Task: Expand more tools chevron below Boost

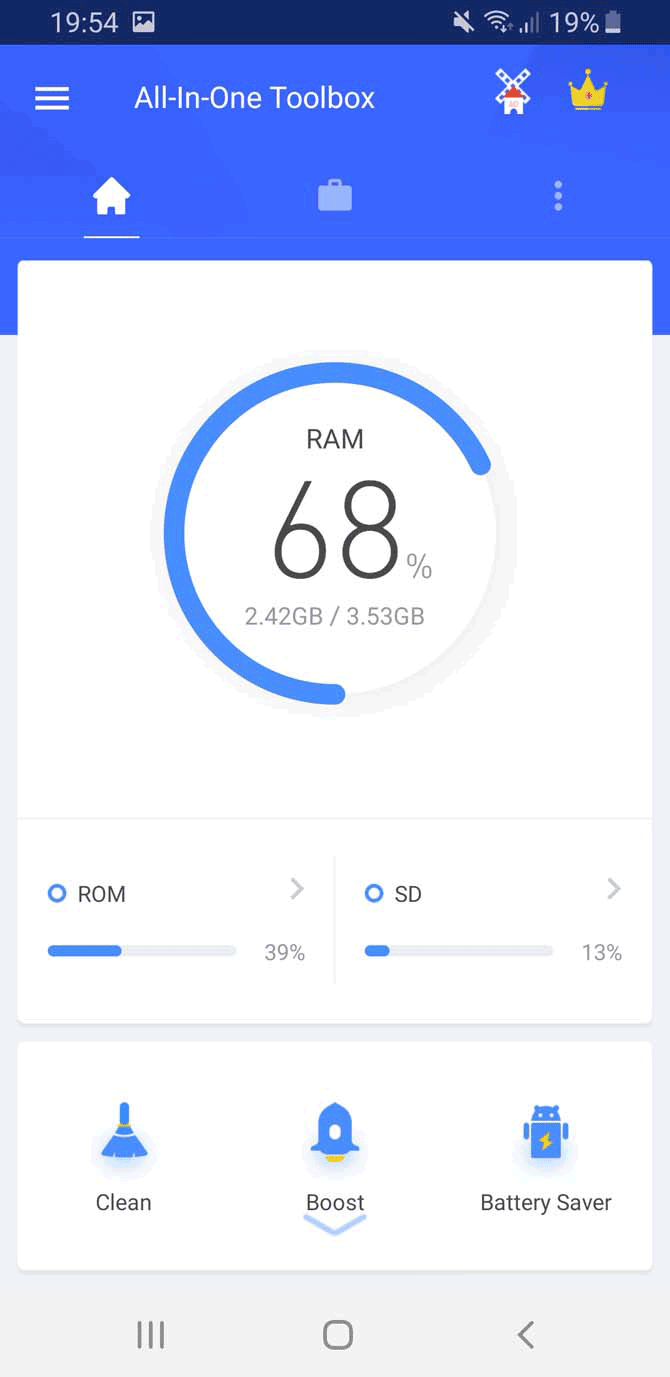Action: [335, 1224]
